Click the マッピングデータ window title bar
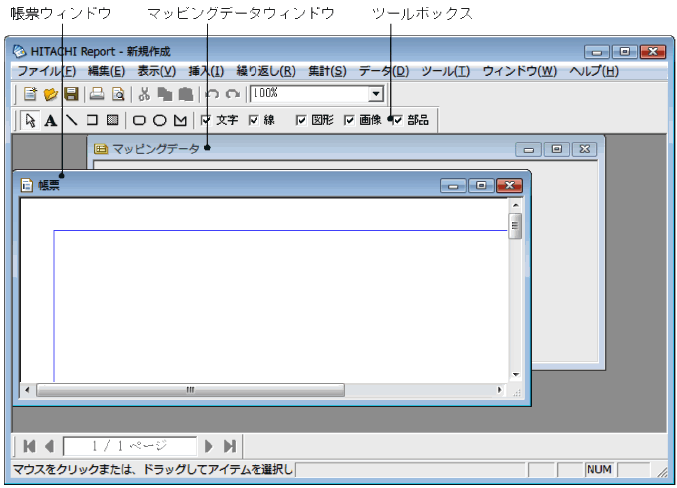The image size is (677, 488). click(345, 149)
